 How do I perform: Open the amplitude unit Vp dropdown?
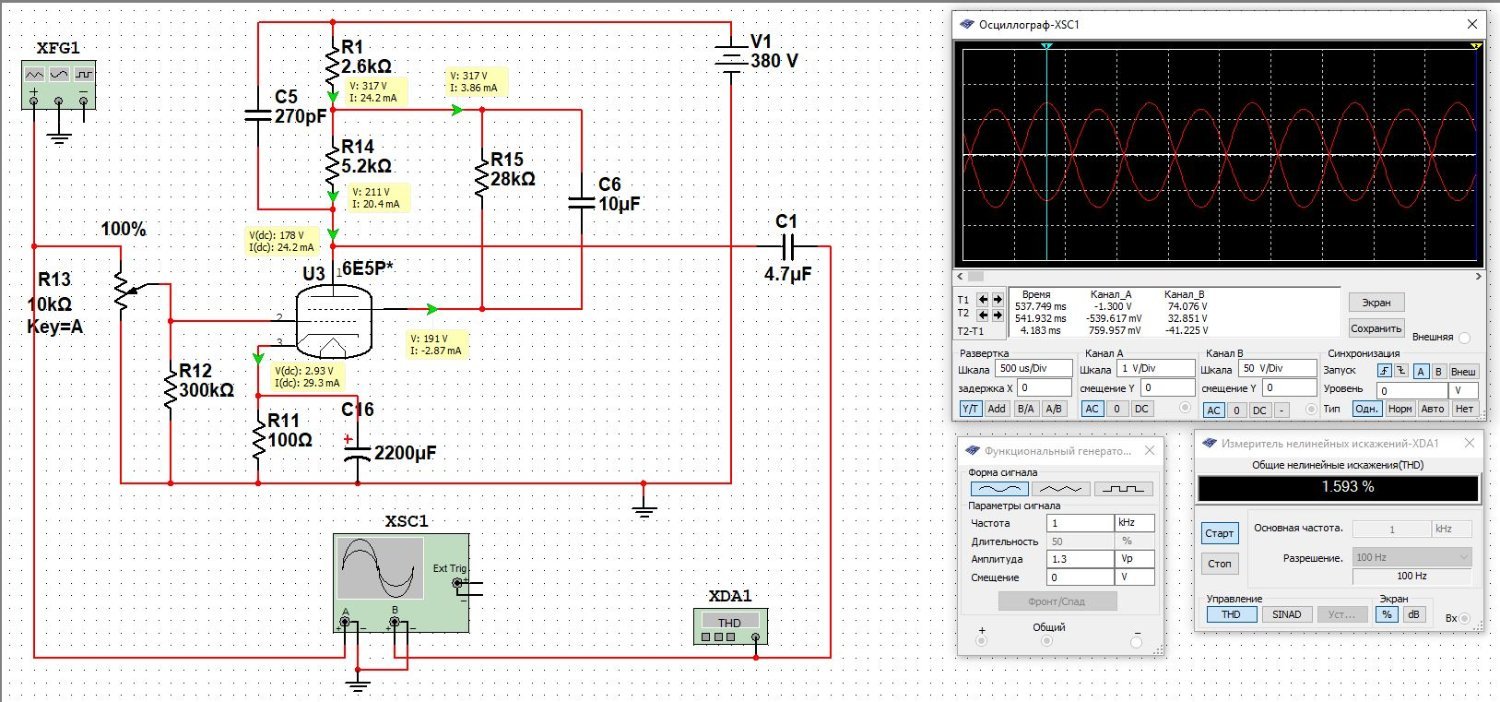[x=1134, y=559]
